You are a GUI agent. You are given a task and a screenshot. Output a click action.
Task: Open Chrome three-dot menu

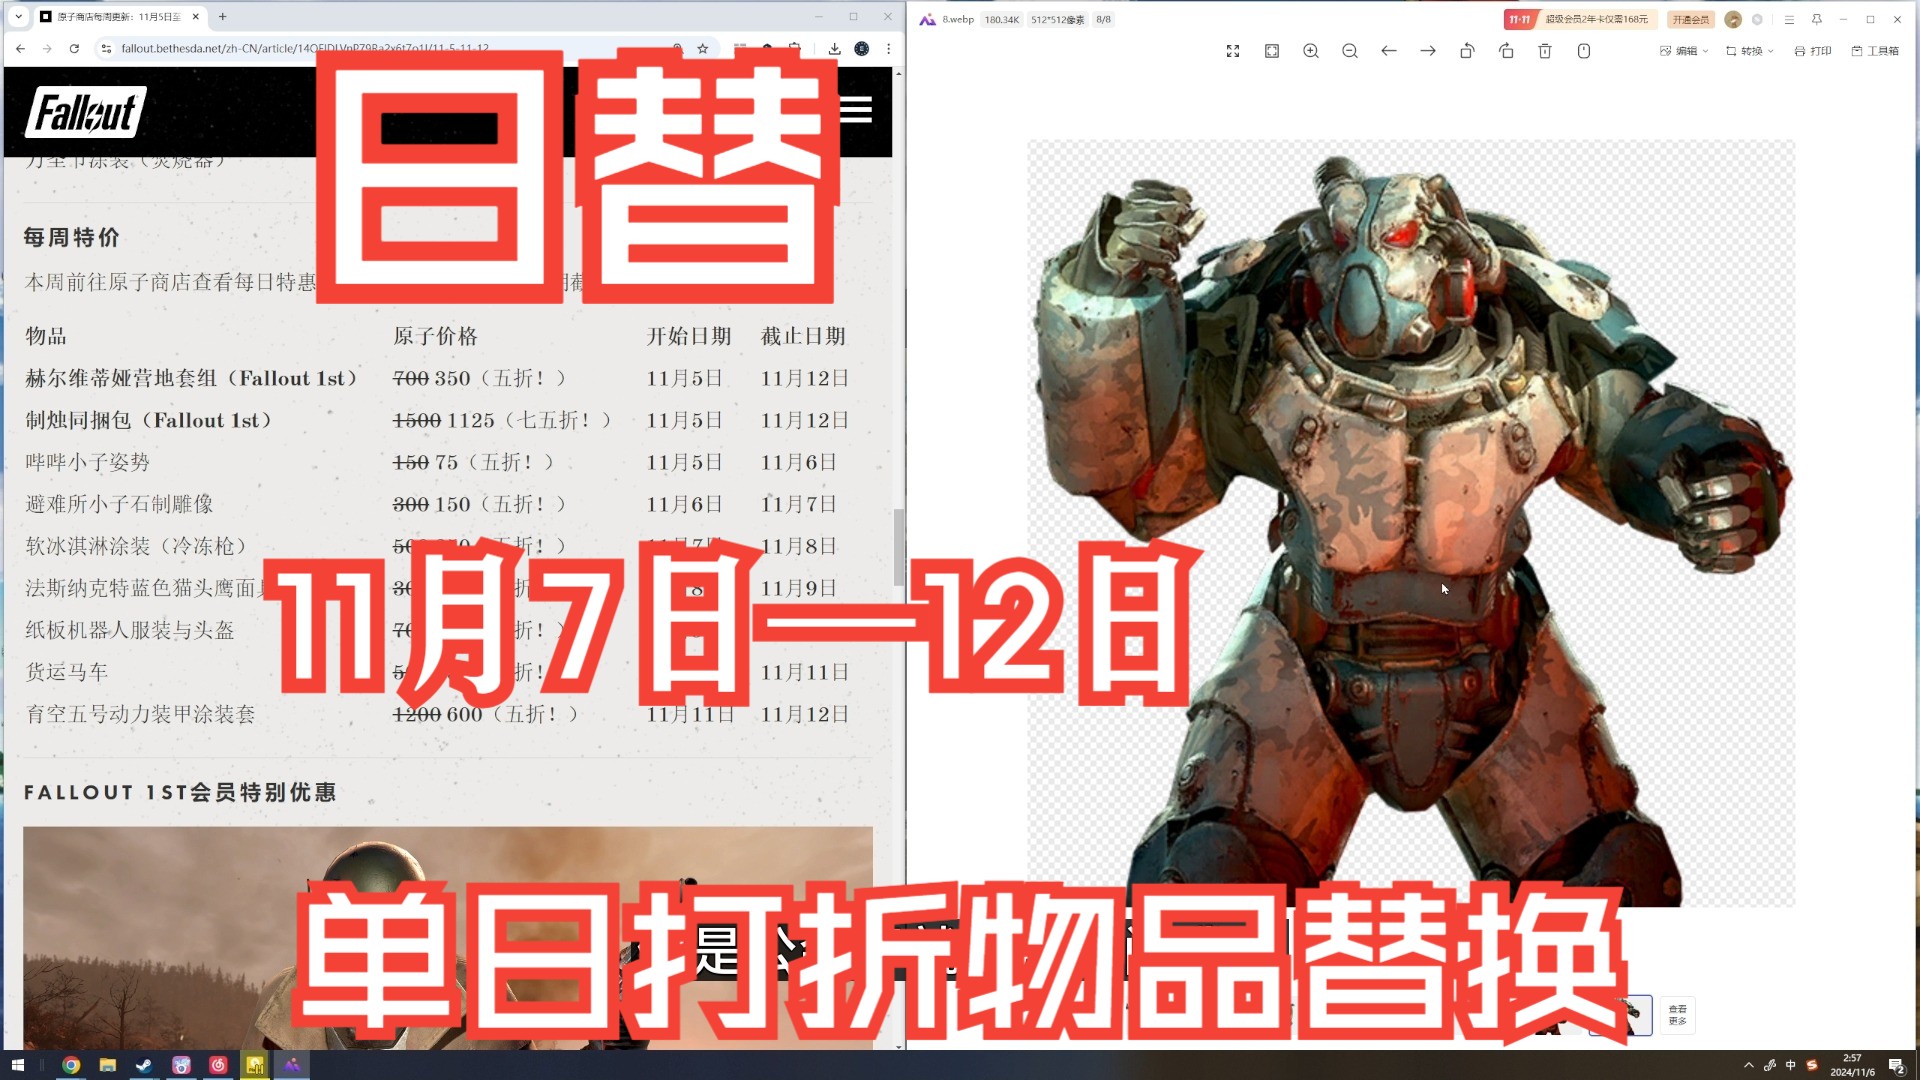pyautogui.click(x=888, y=48)
